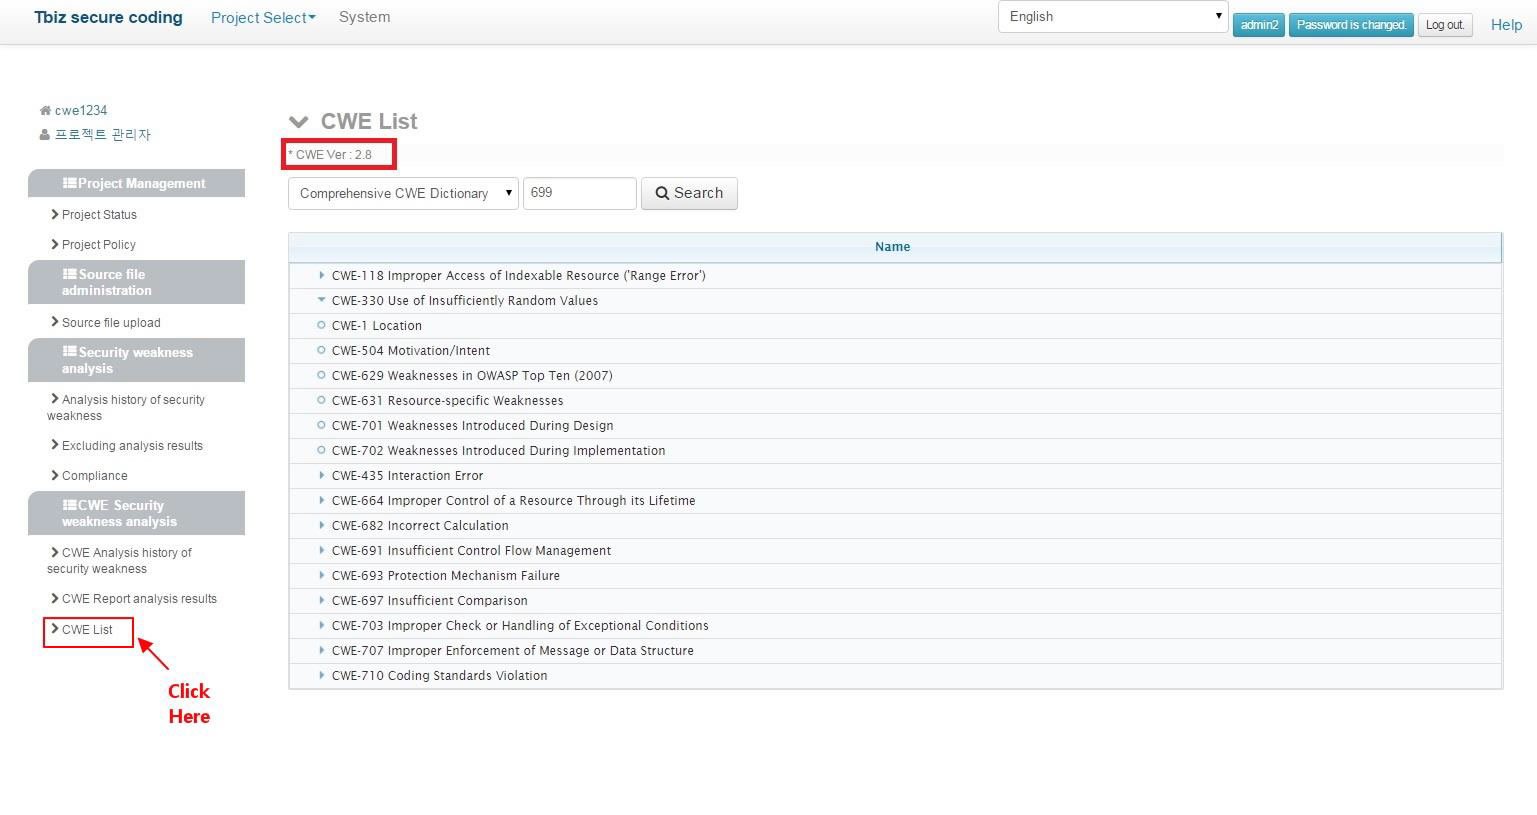The height and width of the screenshot is (815, 1537).
Task: Open the English language dropdown
Action: pyautogui.click(x=1113, y=16)
